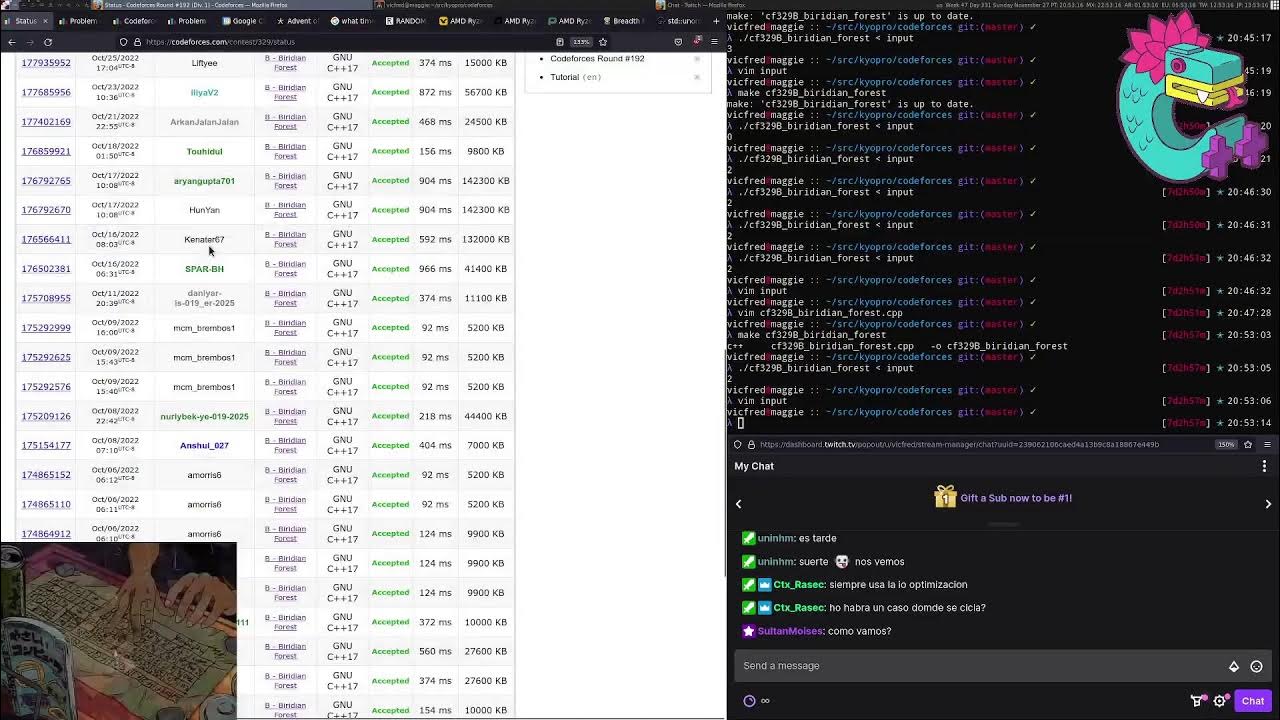The height and width of the screenshot is (720, 1280).
Task: Send the message with the purple Chat button
Action: click(1253, 701)
